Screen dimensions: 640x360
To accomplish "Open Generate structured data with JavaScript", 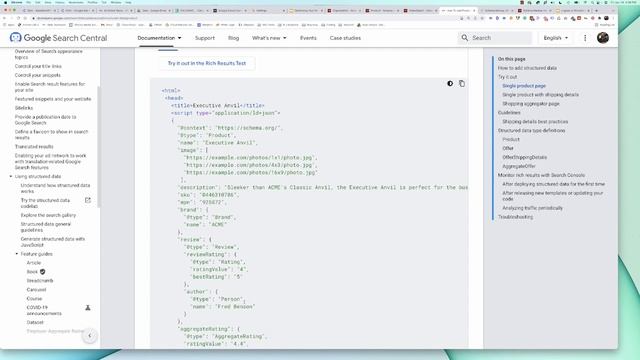I will (x=53, y=242).
